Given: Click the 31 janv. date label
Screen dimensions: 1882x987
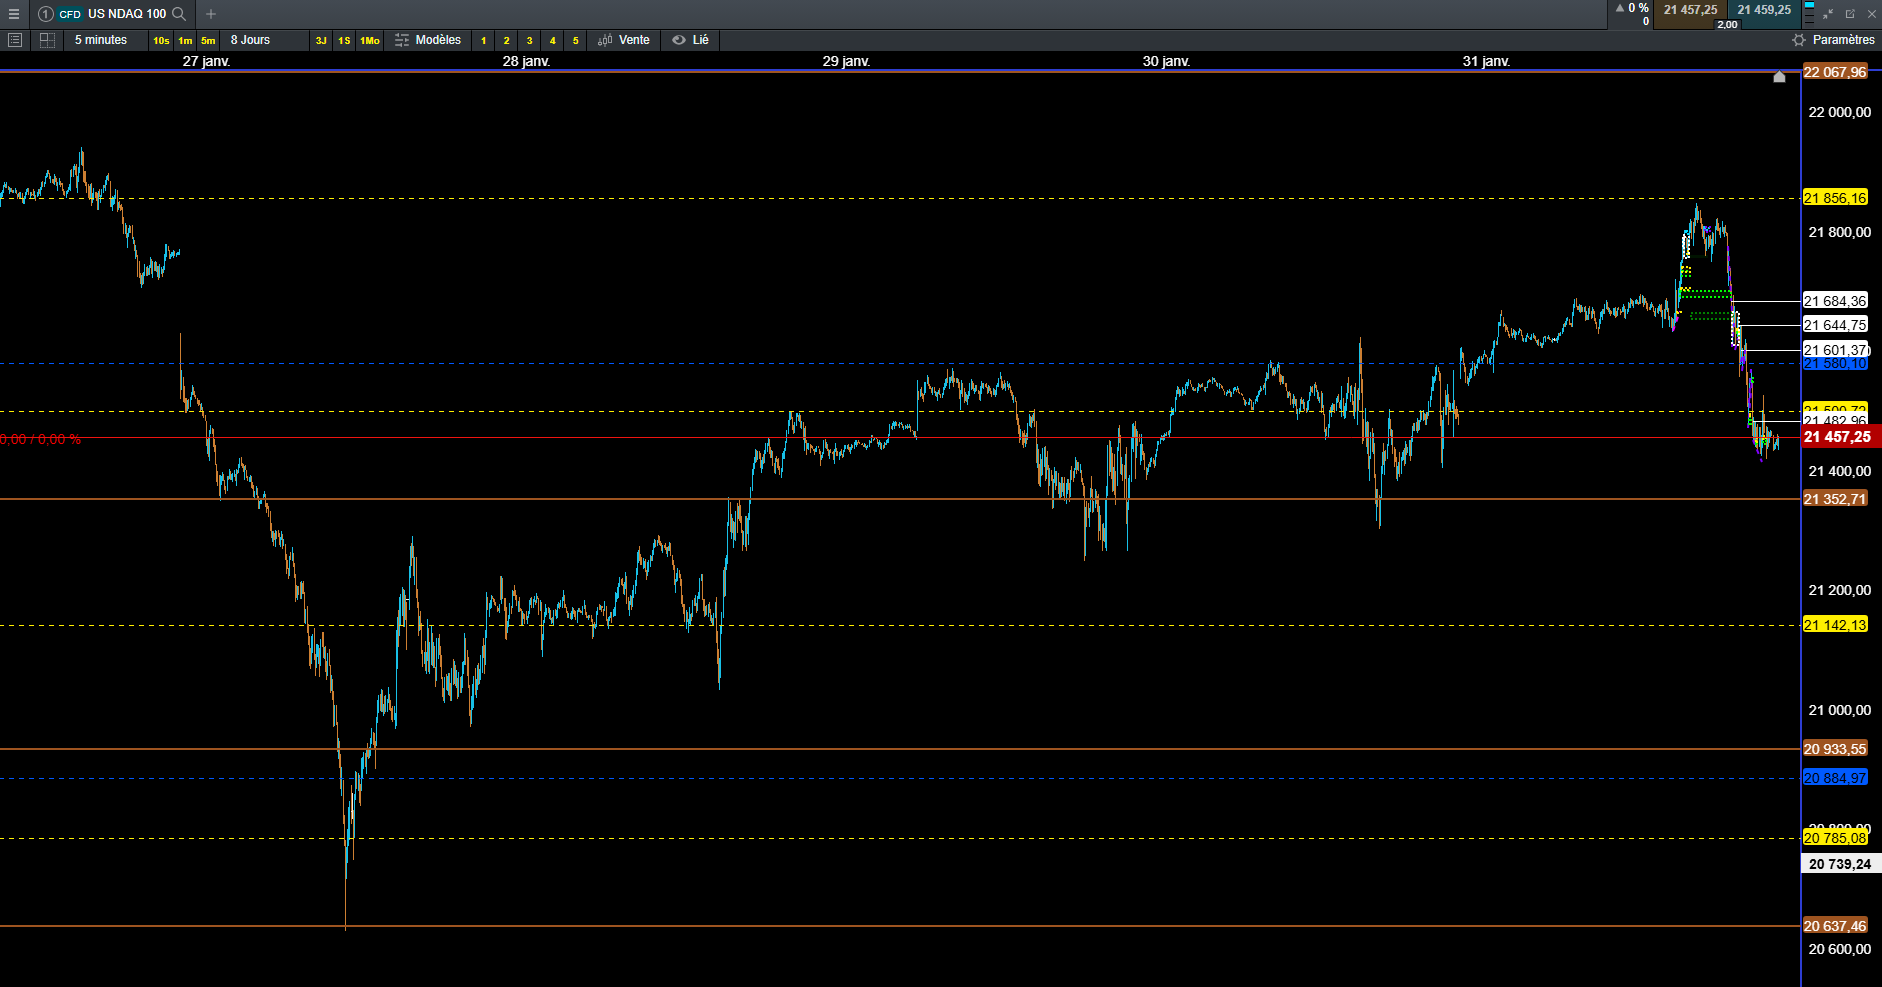Looking at the screenshot, I should tap(1486, 61).
